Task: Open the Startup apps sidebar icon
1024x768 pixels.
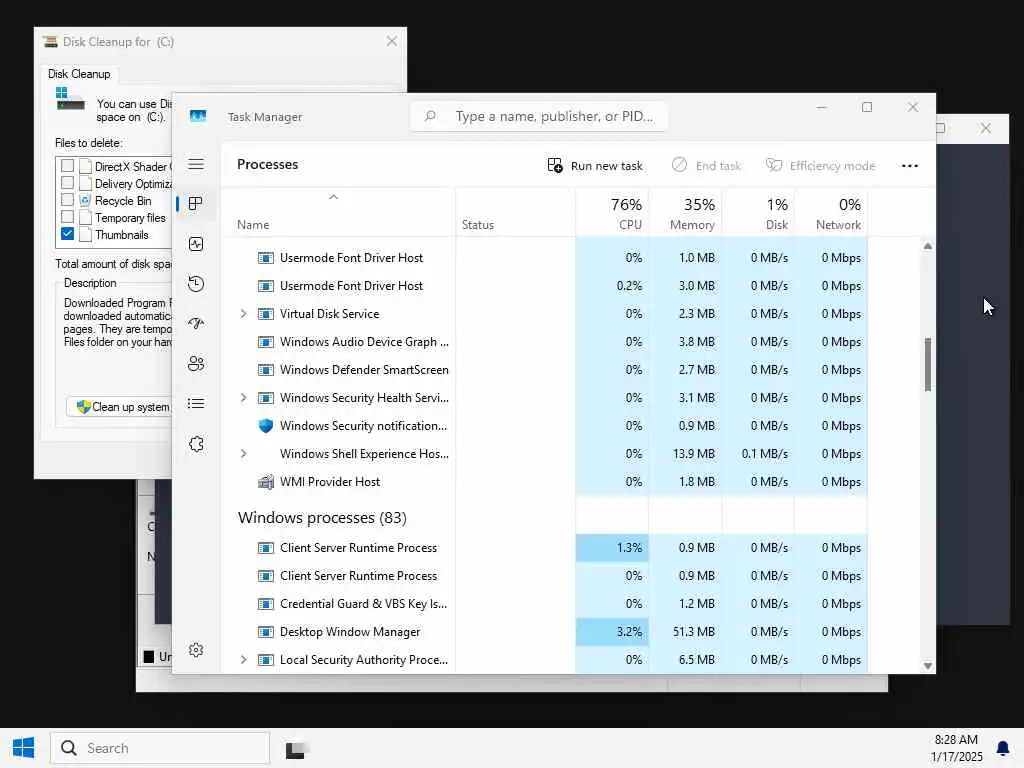Action: point(196,323)
